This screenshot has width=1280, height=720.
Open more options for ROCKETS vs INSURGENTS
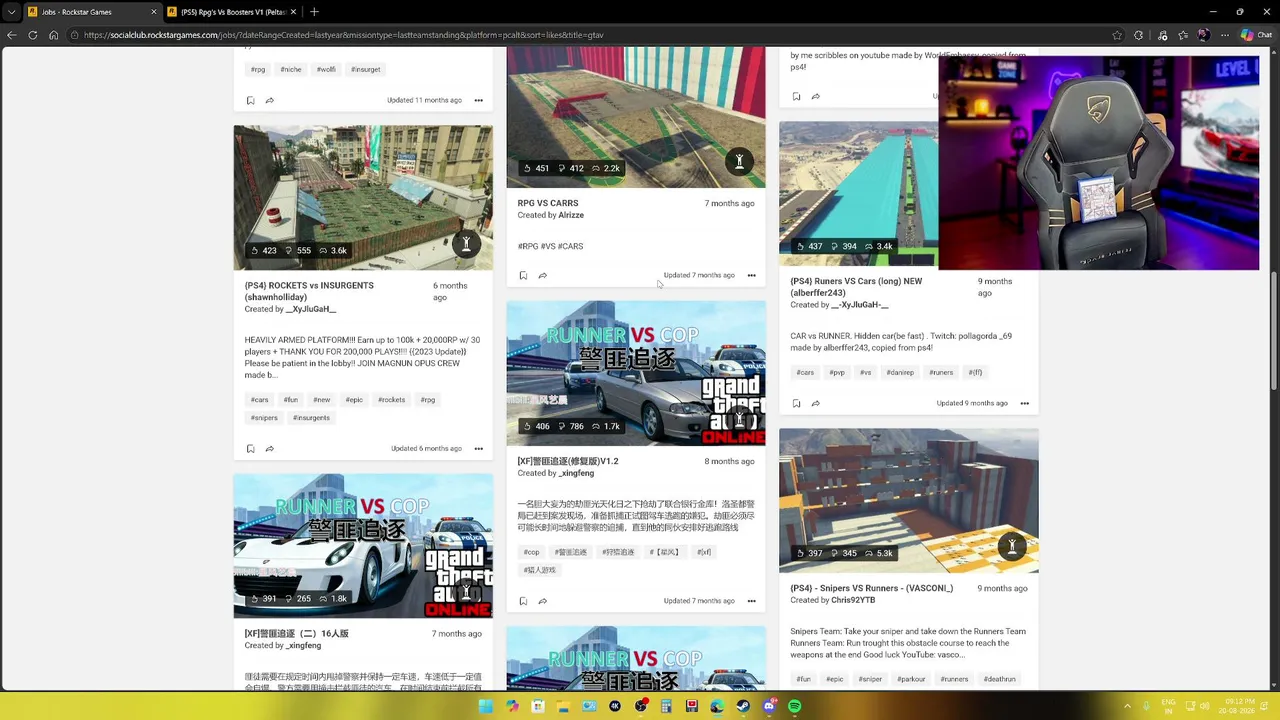click(x=478, y=449)
